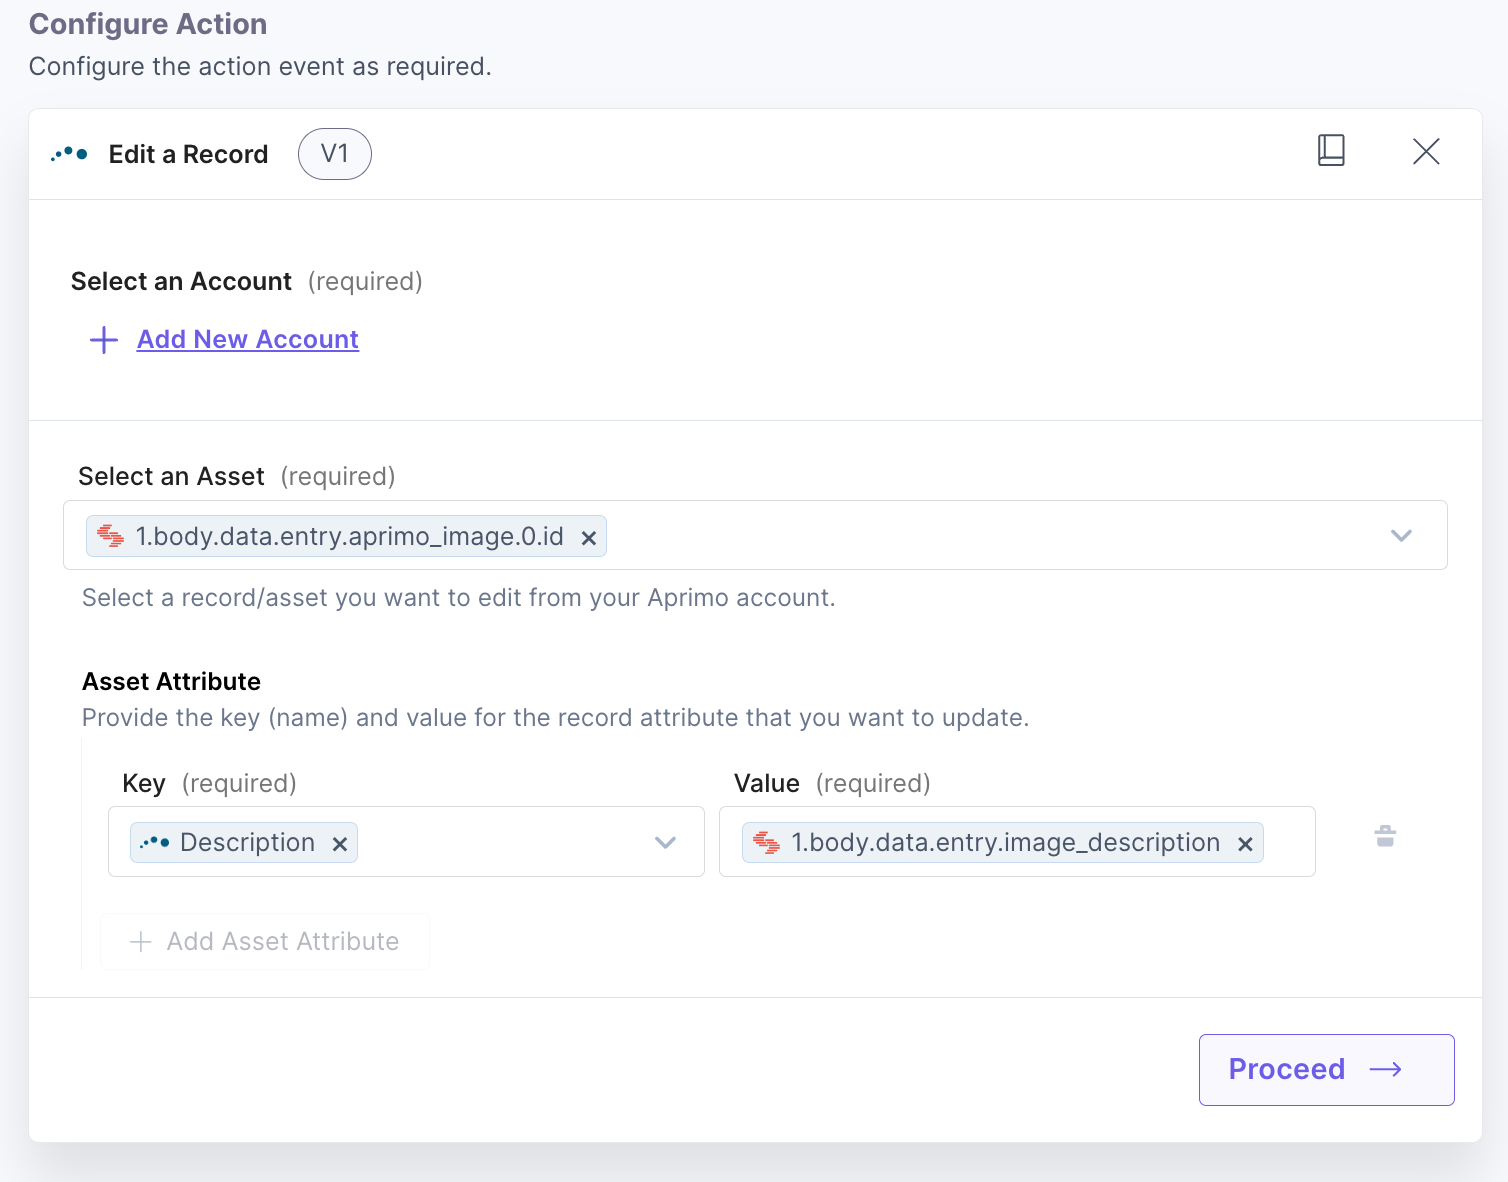Click the Proceed button
This screenshot has height=1182, width=1508.
pyautogui.click(x=1326, y=1070)
